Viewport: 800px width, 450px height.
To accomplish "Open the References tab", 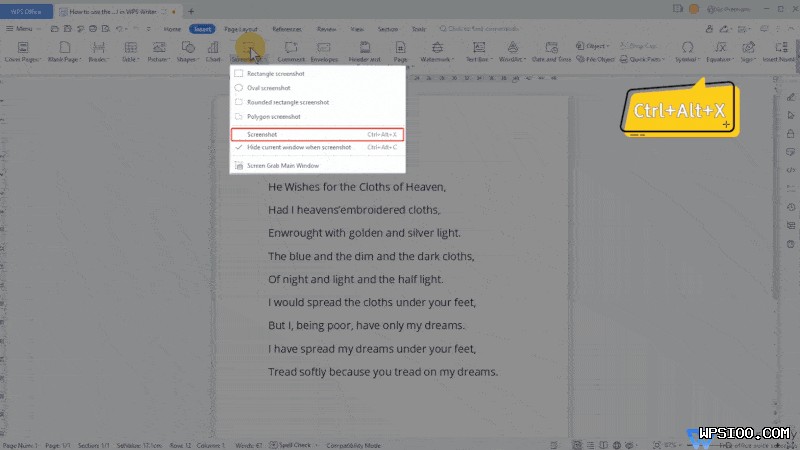I will 288,29.
